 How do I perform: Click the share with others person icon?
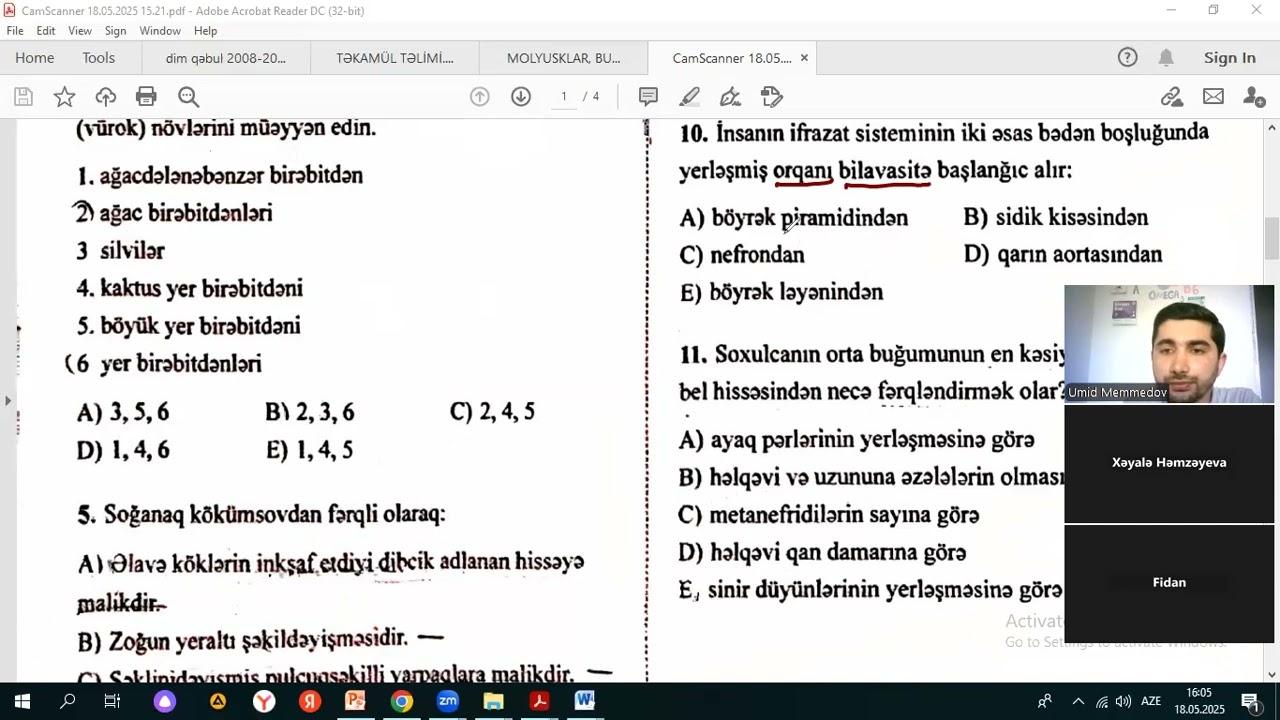point(1254,97)
